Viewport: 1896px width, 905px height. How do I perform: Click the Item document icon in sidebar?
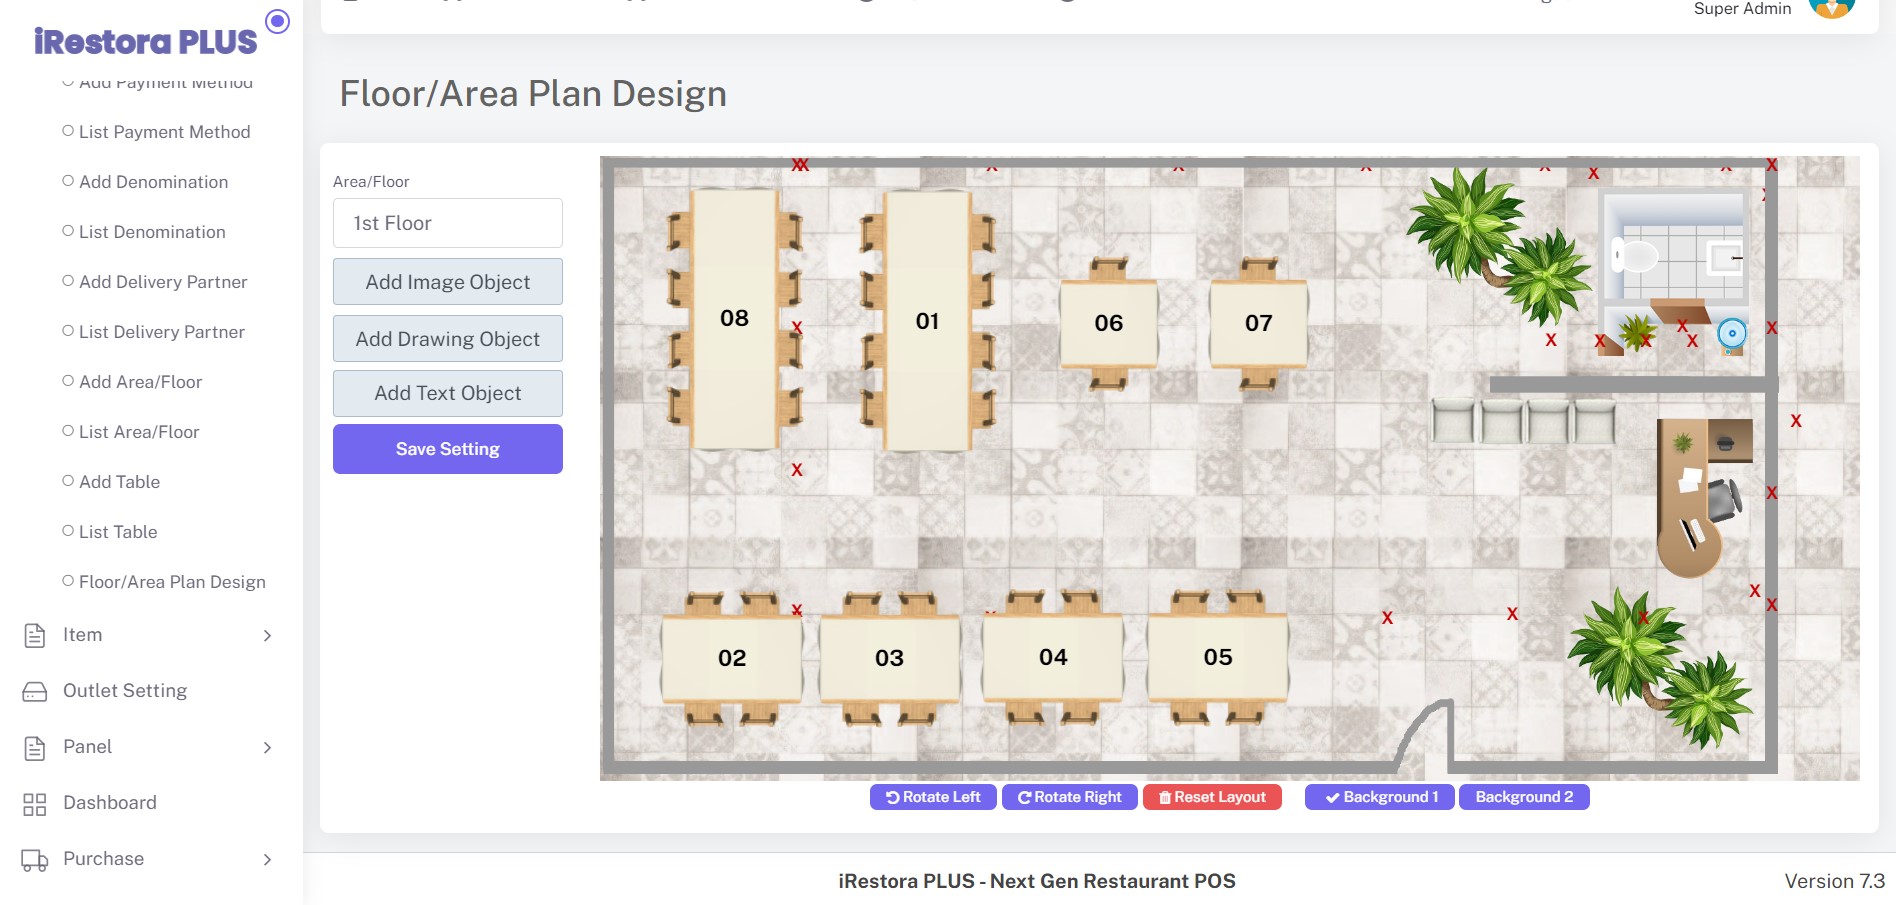coord(35,635)
